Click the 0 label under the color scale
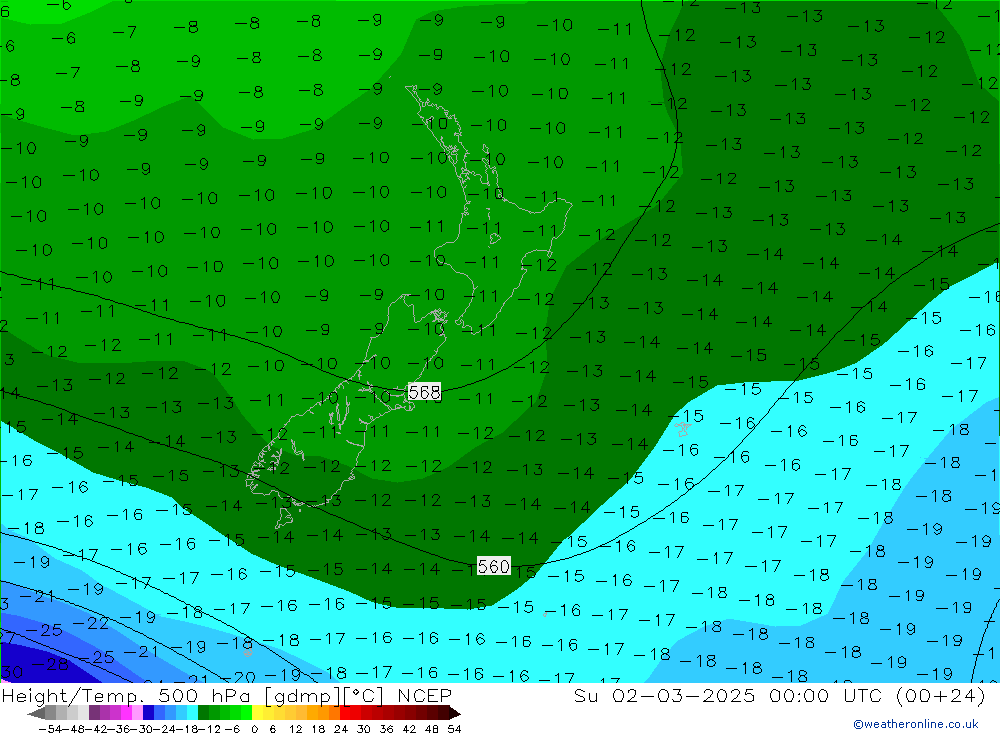Image resolution: width=1000 pixels, height=733 pixels. click(x=254, y=729)
